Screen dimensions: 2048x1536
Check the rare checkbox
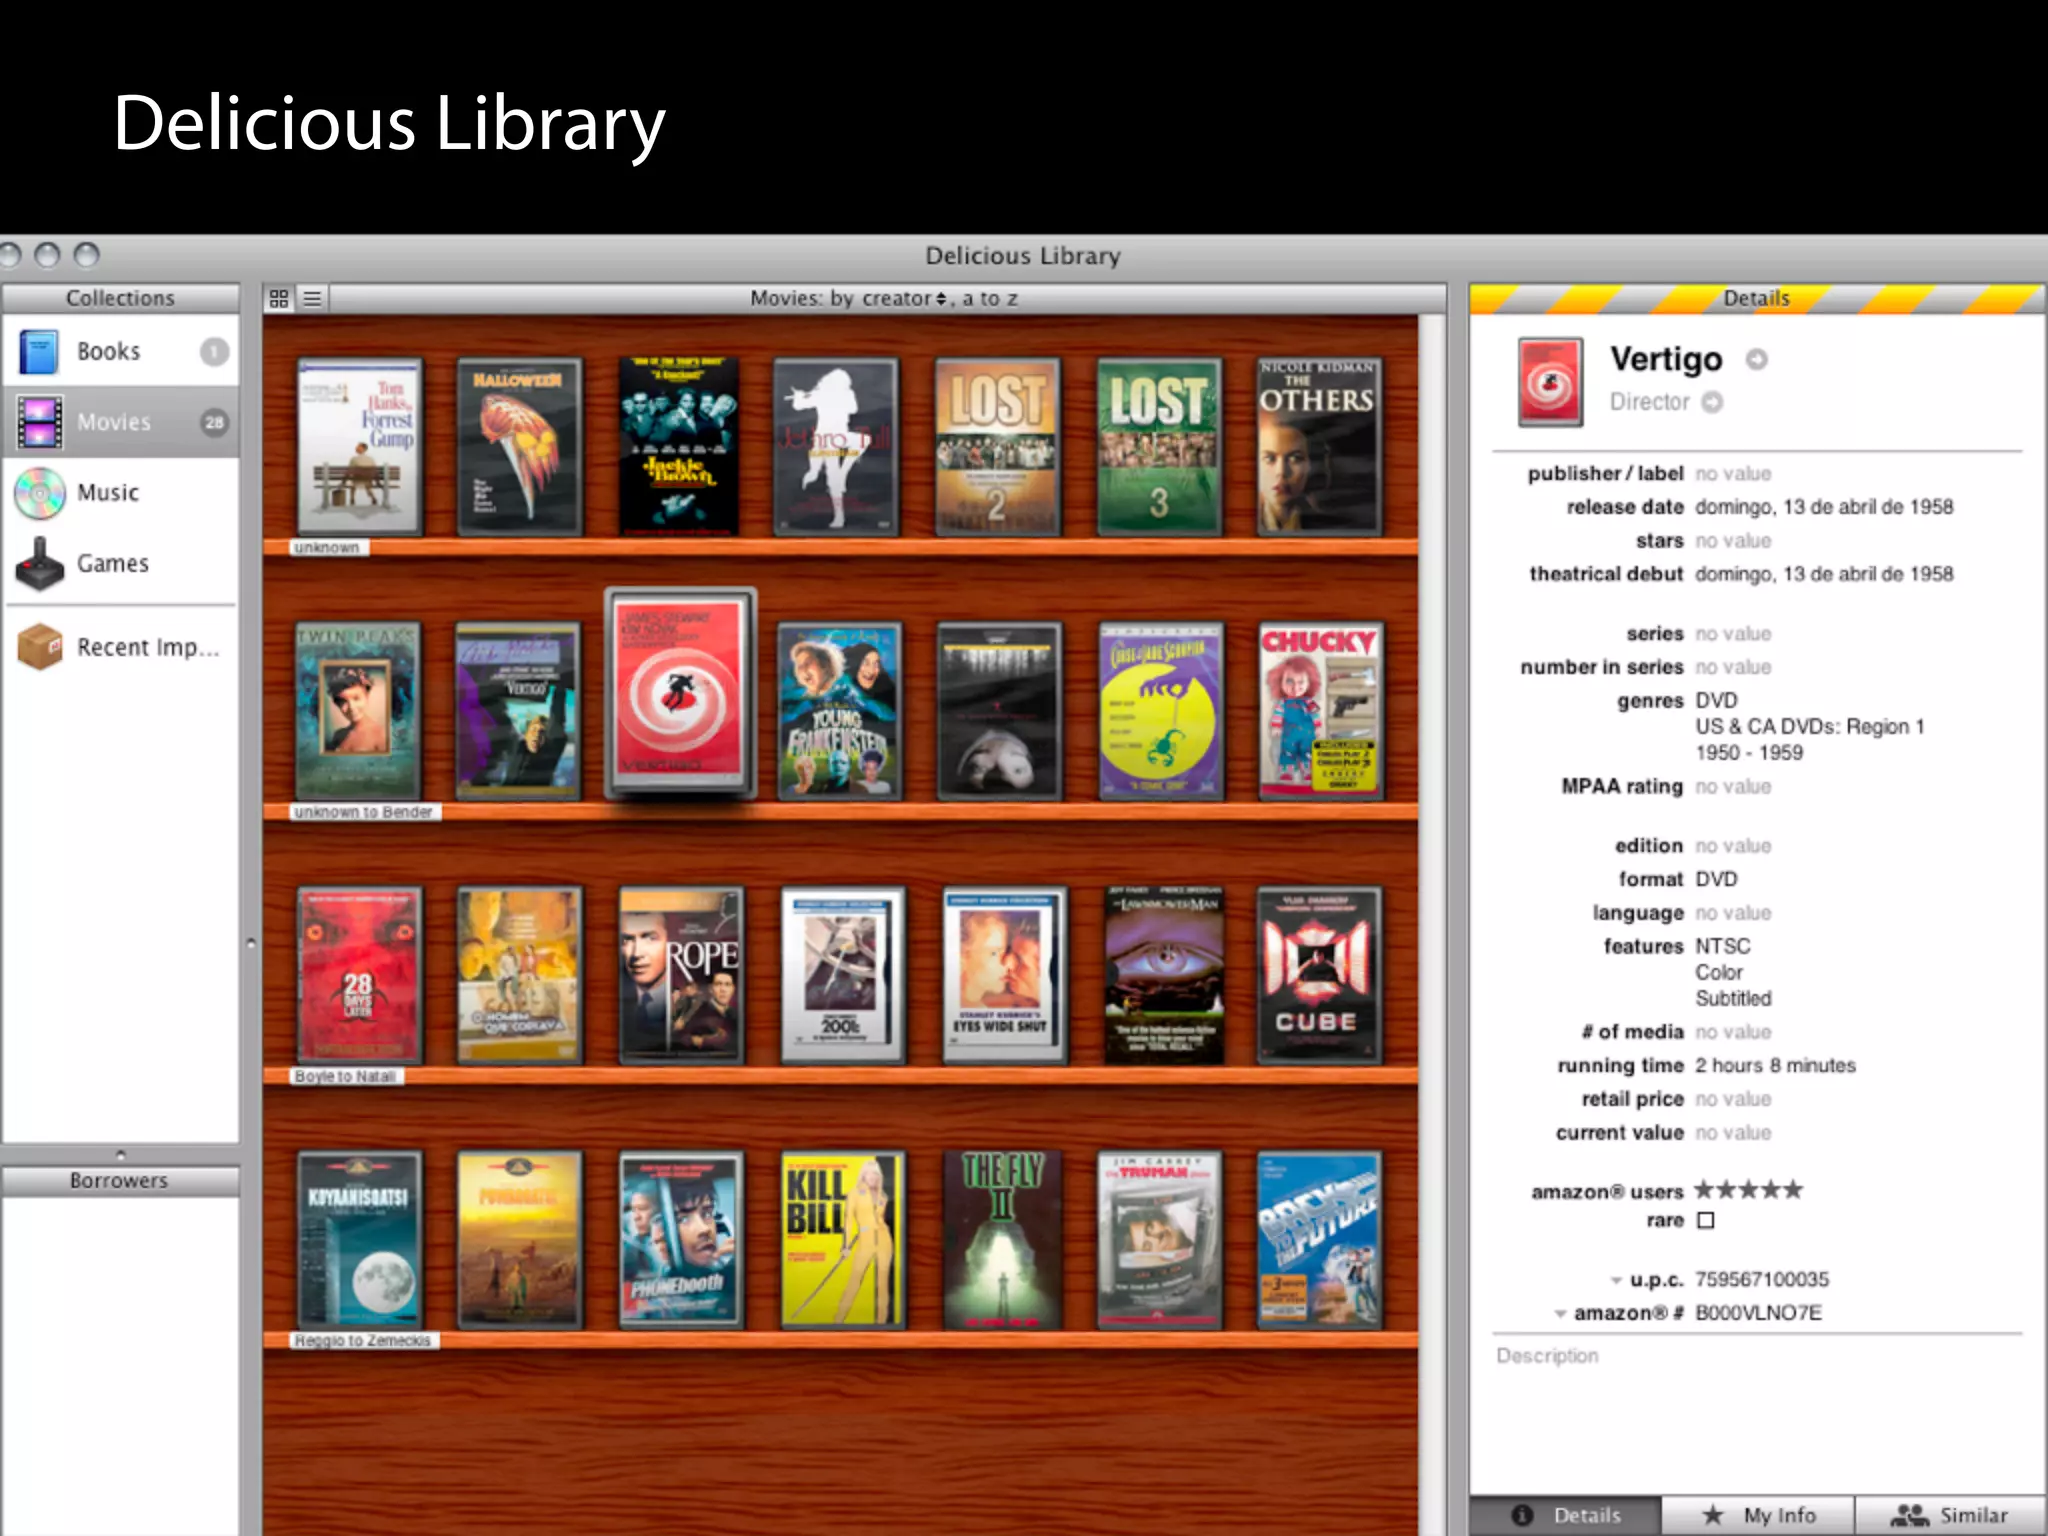click(x=1706, y=1220)
